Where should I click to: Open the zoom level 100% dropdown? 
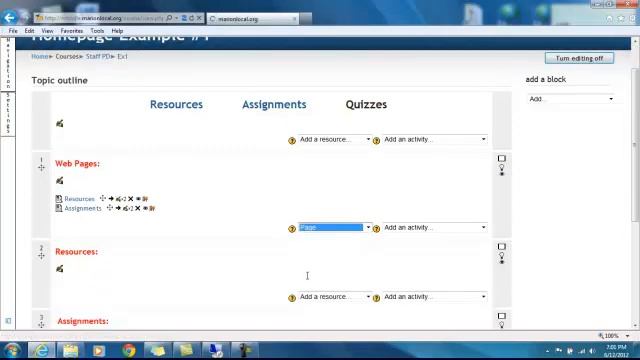coord(627,336)
